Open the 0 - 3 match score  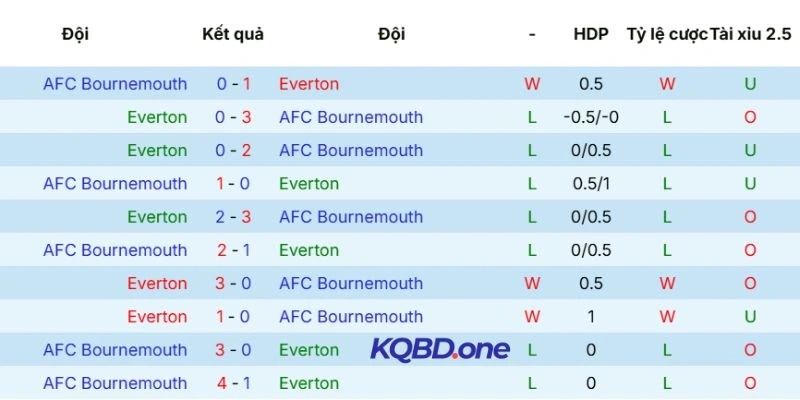(233, 117)
